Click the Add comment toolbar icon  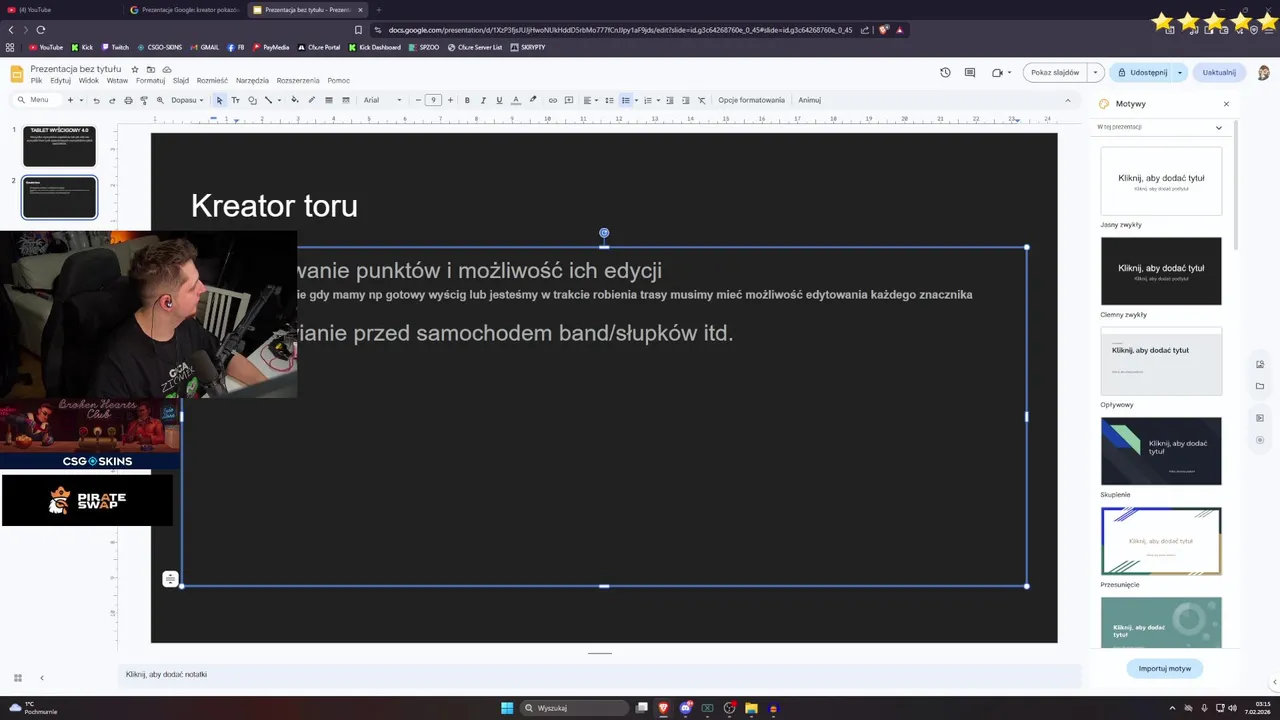pos(569,100)
